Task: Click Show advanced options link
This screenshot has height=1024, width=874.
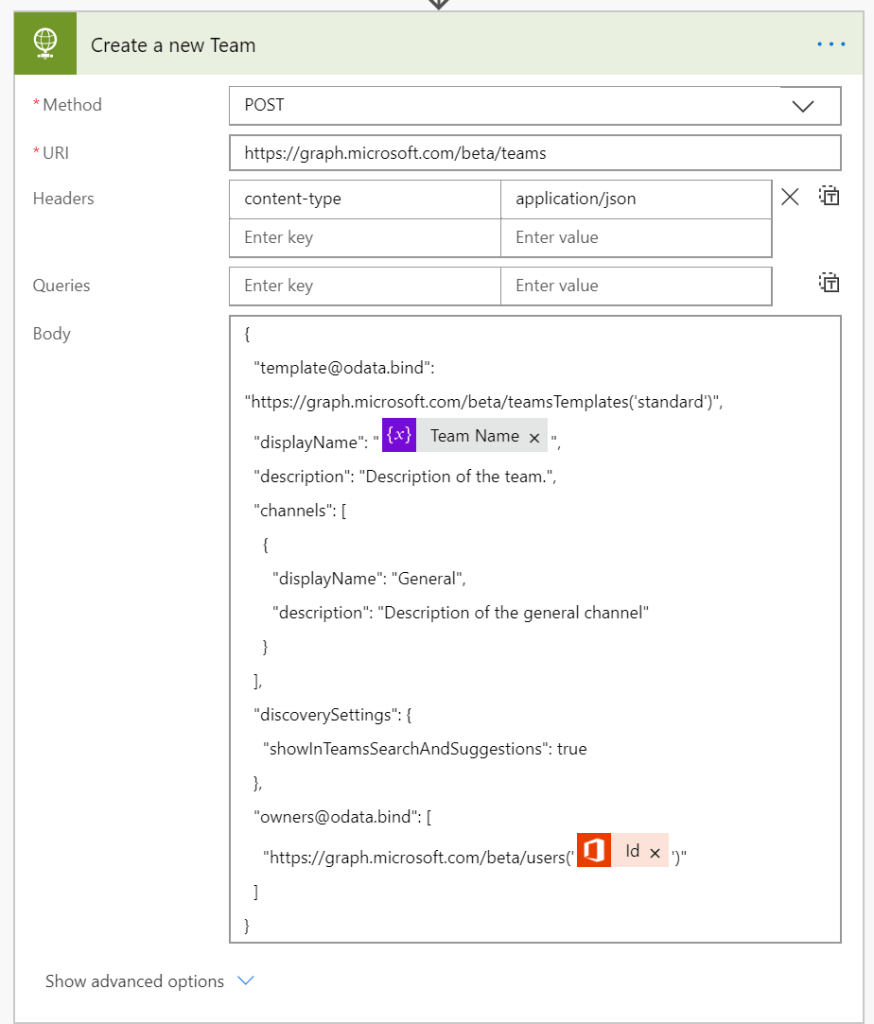Action: 134,981
